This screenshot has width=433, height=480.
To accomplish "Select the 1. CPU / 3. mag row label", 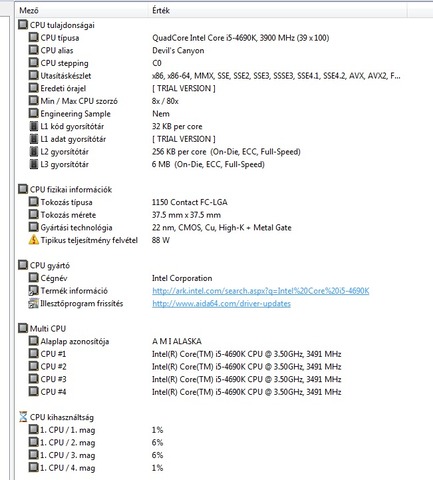I will [x=68, y=455].
